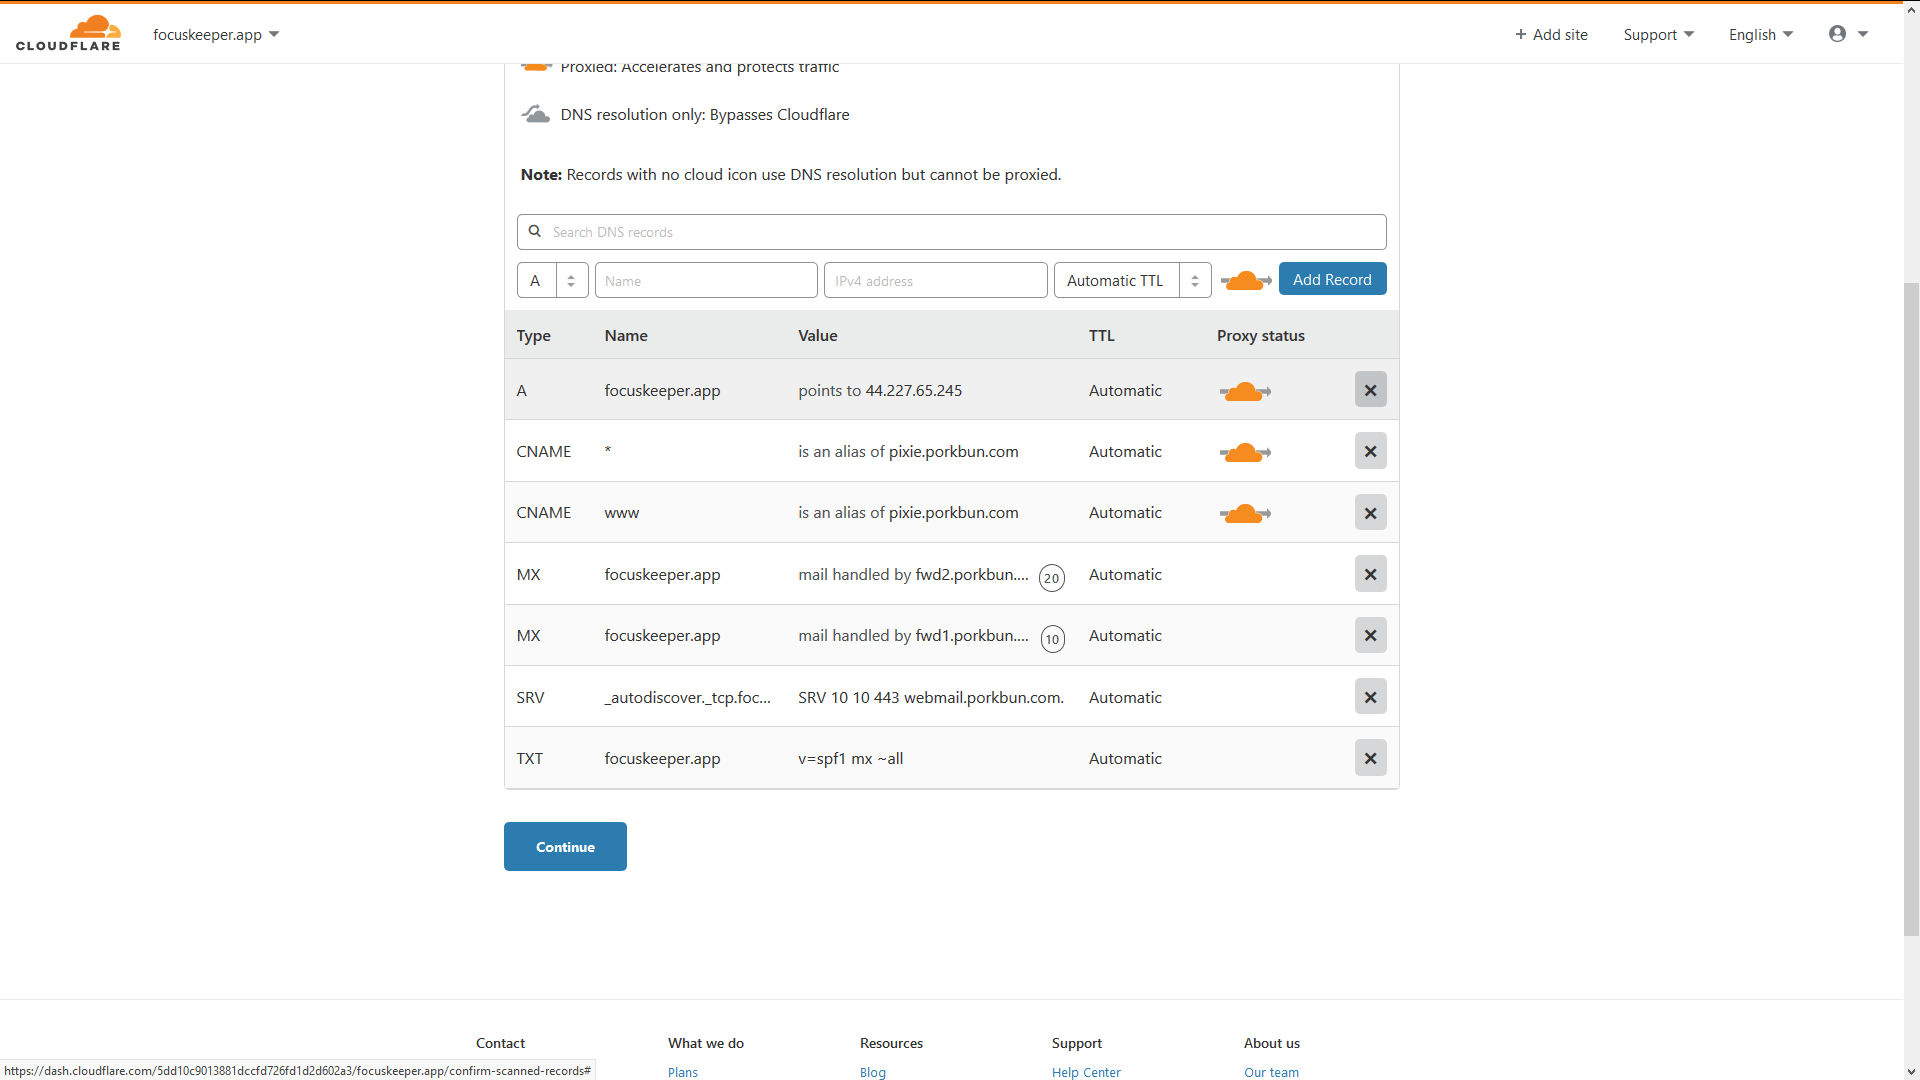Toggle proxy status on the A record
Viewport: 1920px width, 1080px height.
[x=1245, y=391]
